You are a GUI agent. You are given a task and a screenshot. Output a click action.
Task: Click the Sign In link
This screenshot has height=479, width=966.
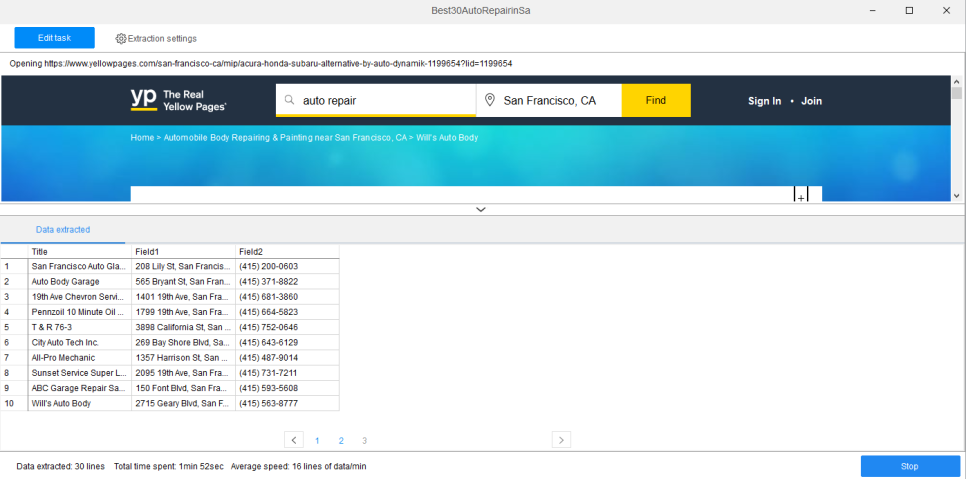click(x=765, y=101)
